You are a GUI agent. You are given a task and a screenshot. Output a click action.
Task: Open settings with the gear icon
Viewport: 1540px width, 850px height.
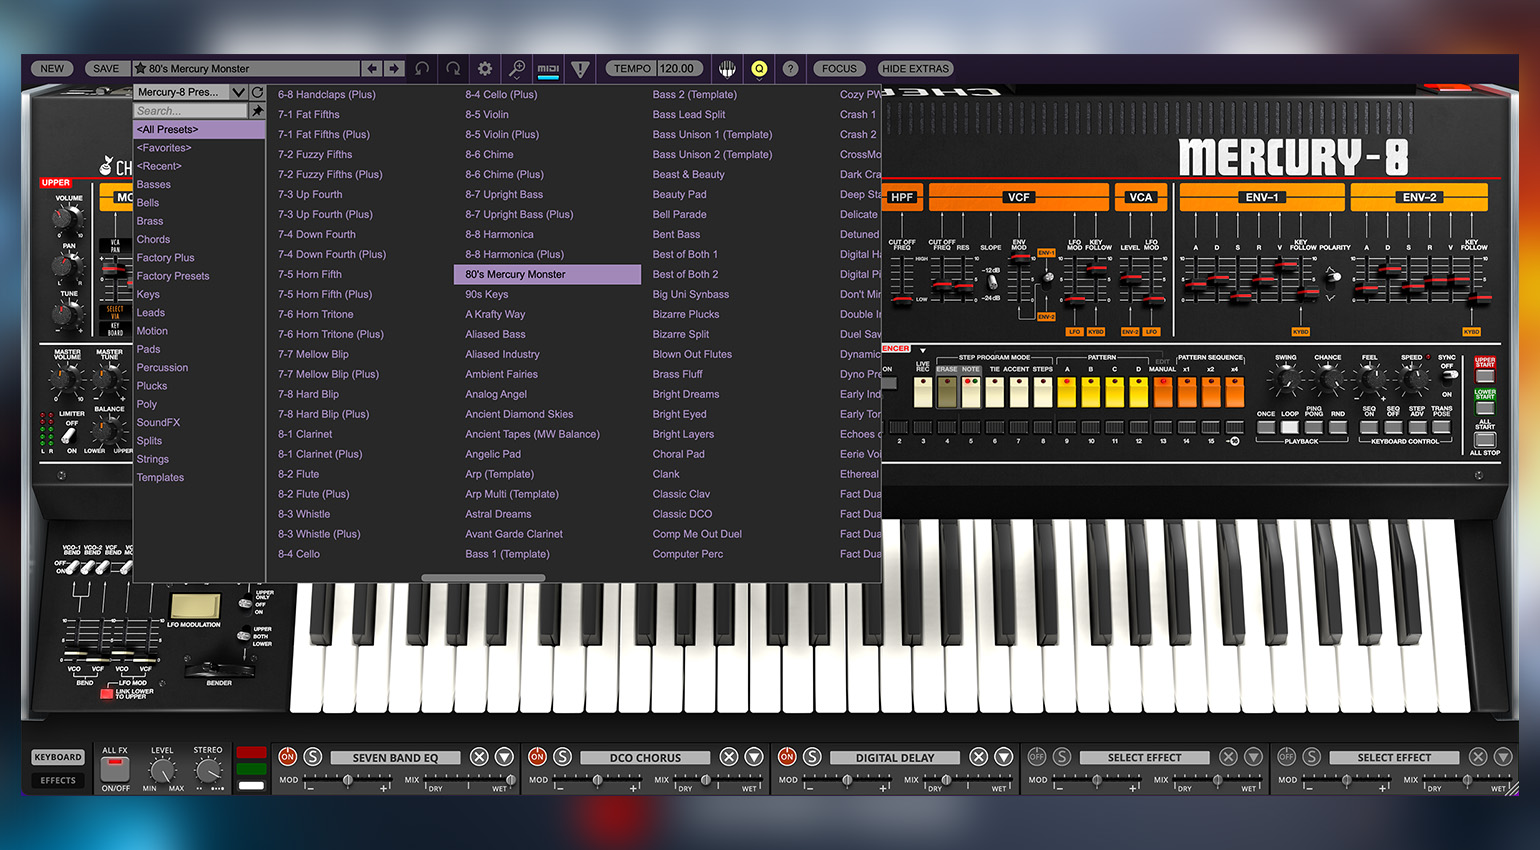coord(485,69)
